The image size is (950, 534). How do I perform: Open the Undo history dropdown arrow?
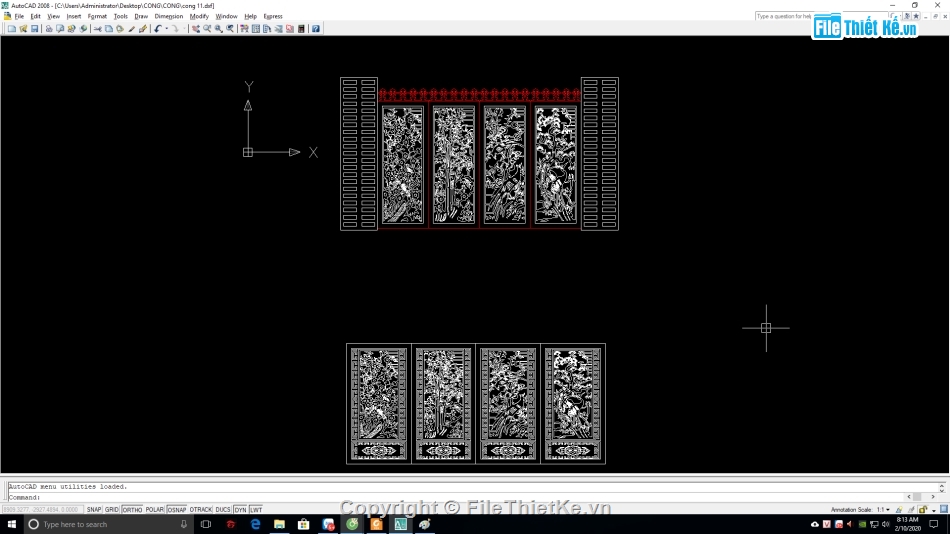pos(166,28)
